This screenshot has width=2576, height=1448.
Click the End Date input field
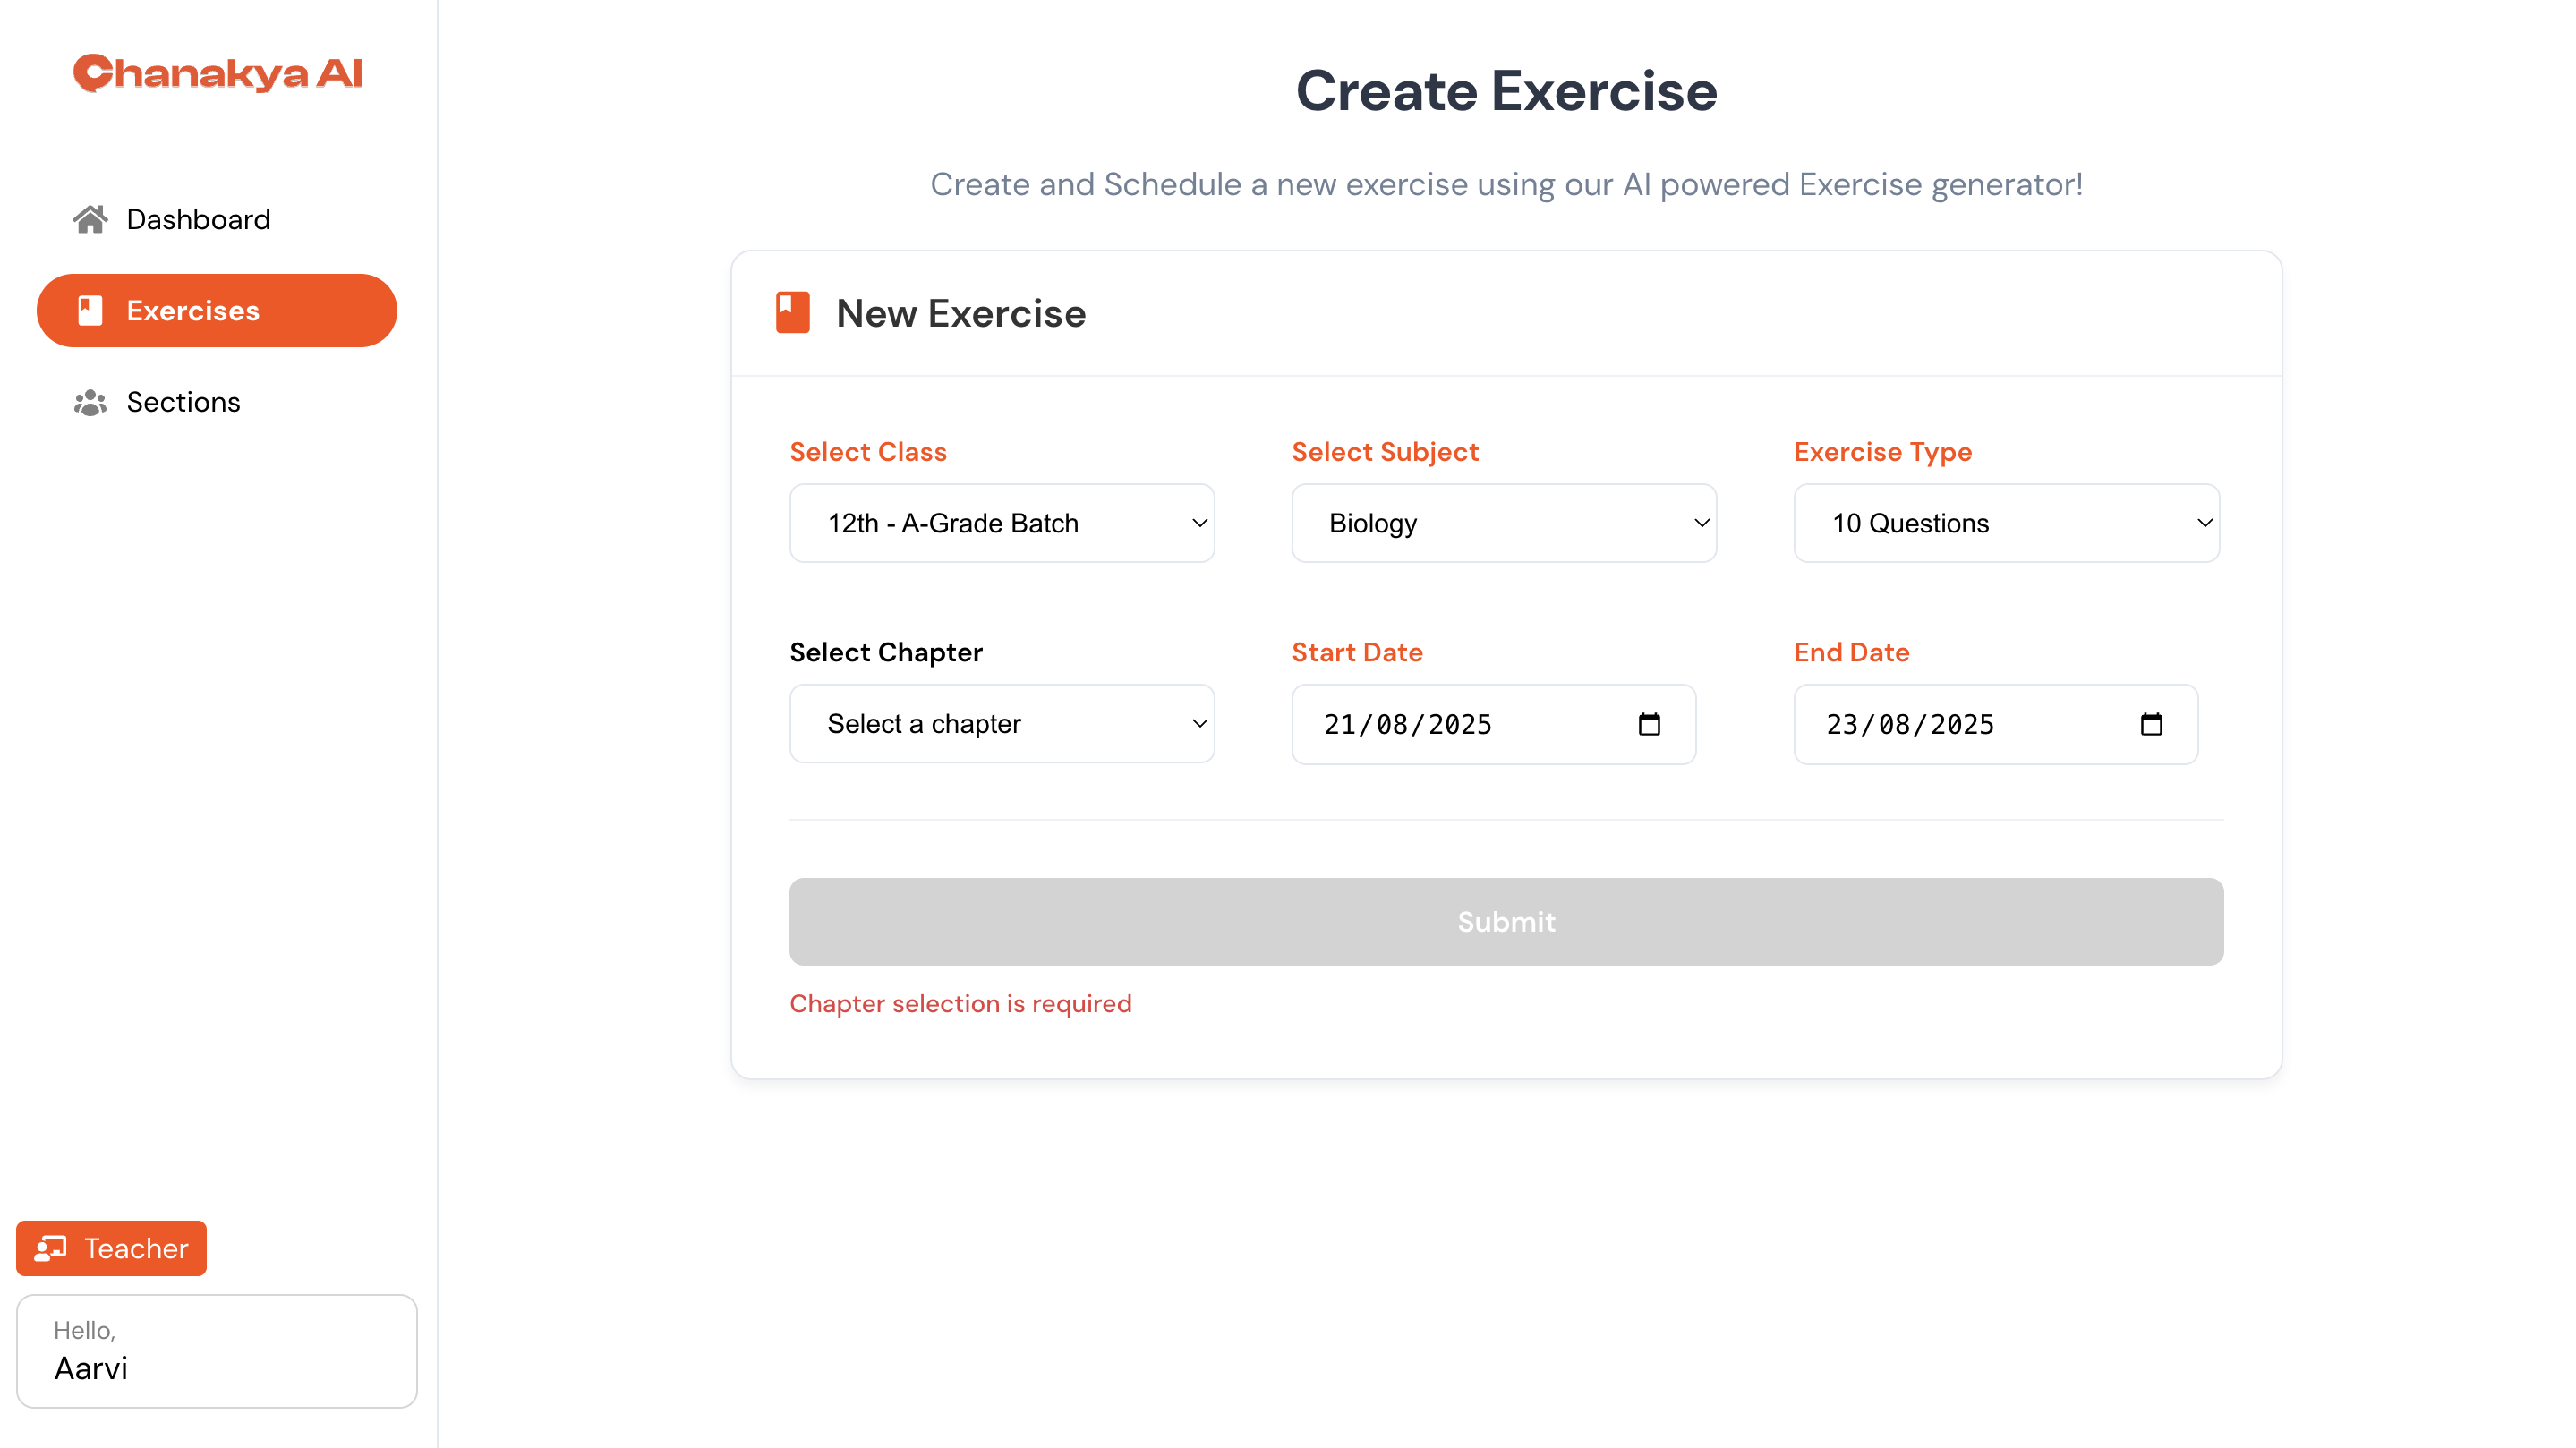(x=1995, y=724)
